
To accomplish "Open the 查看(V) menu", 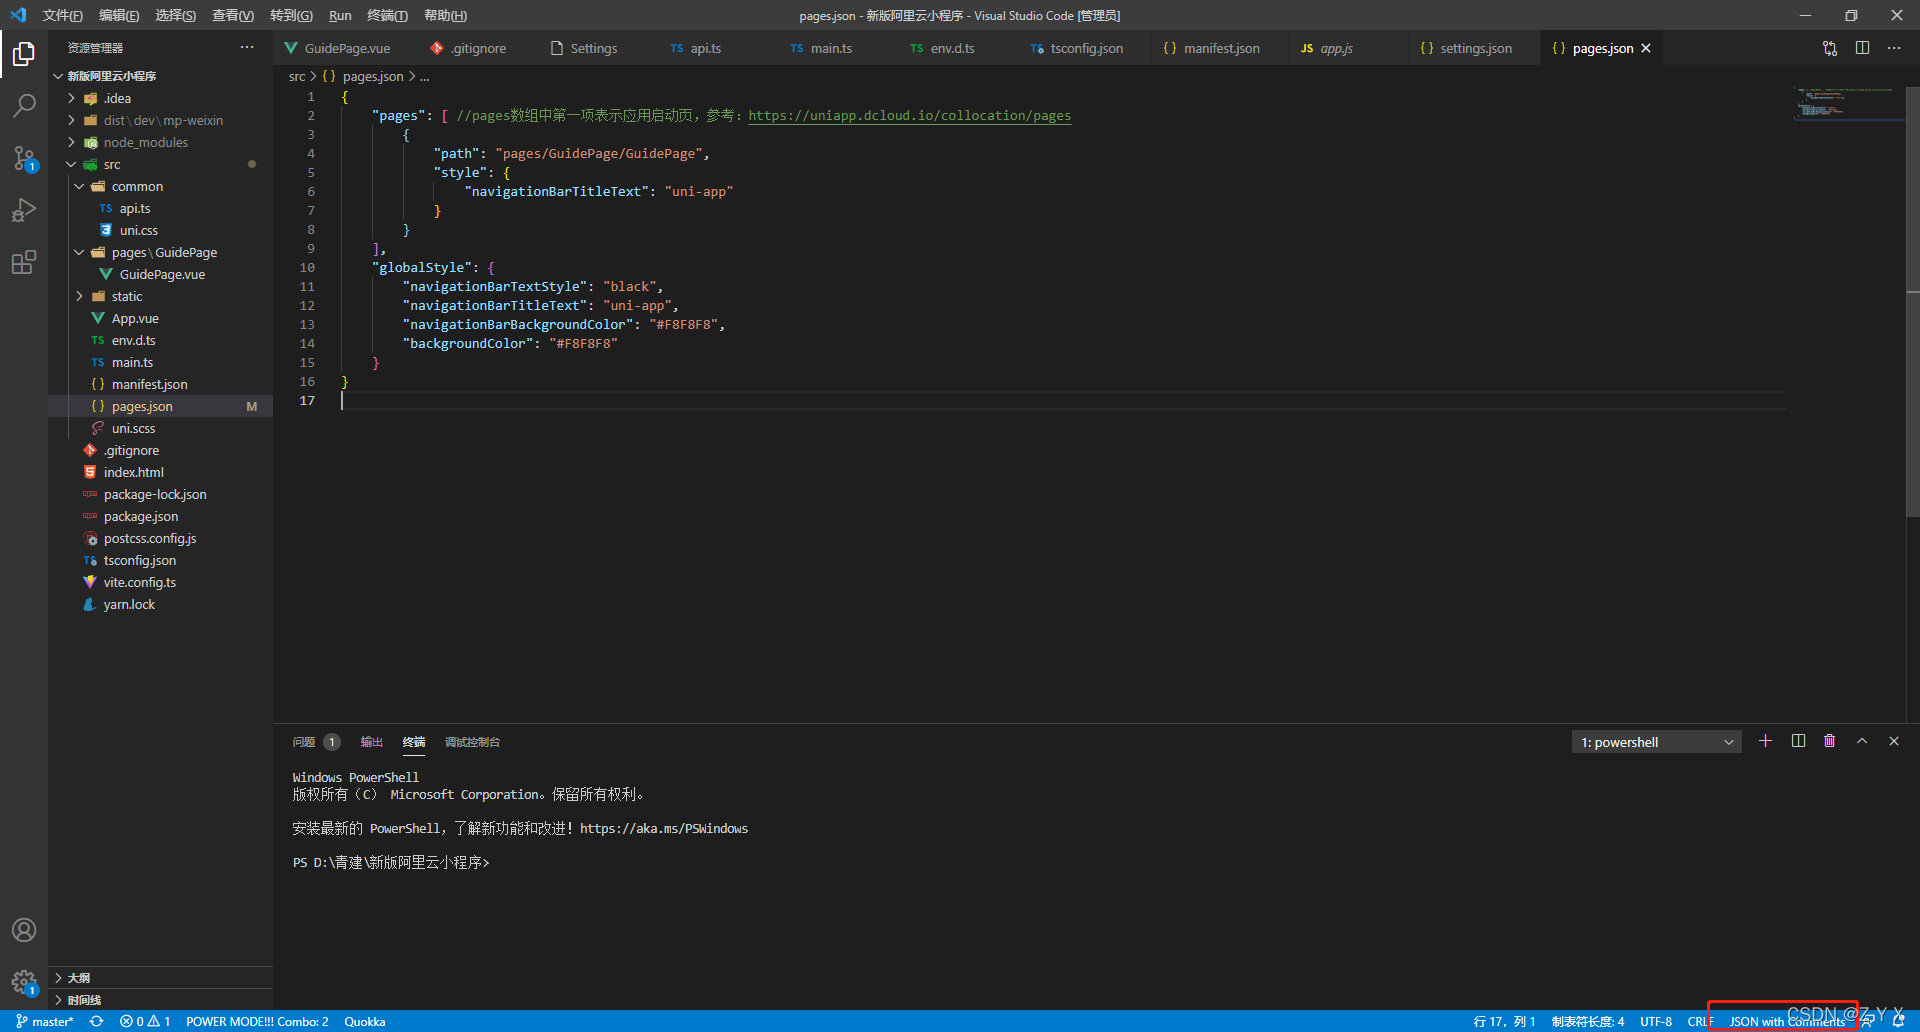I will click(232, 15).
